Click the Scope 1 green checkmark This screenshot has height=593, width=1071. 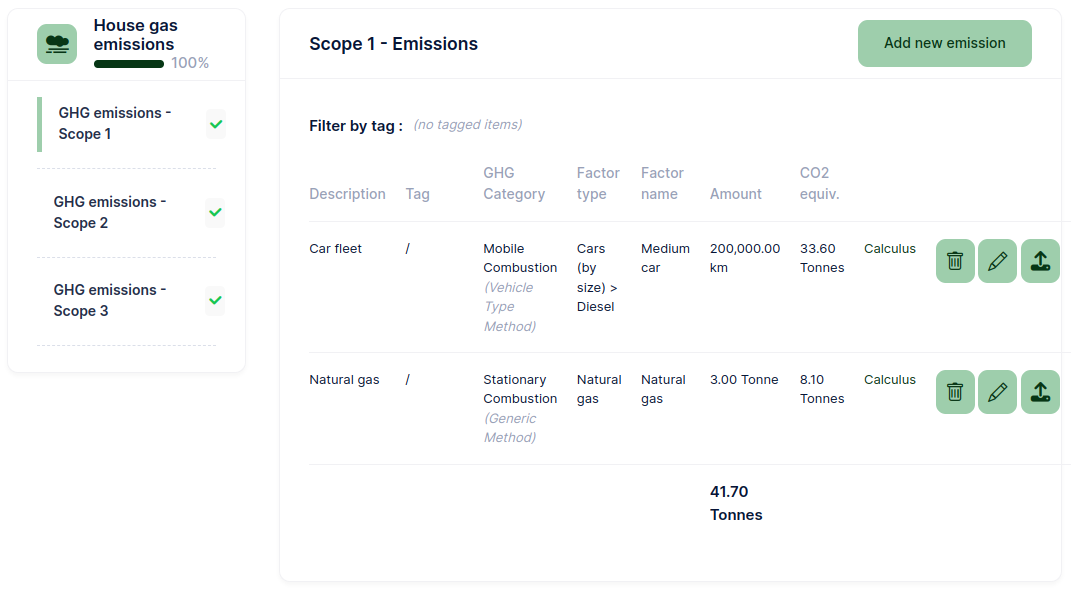pyautogui.click(x=216, y=124)
